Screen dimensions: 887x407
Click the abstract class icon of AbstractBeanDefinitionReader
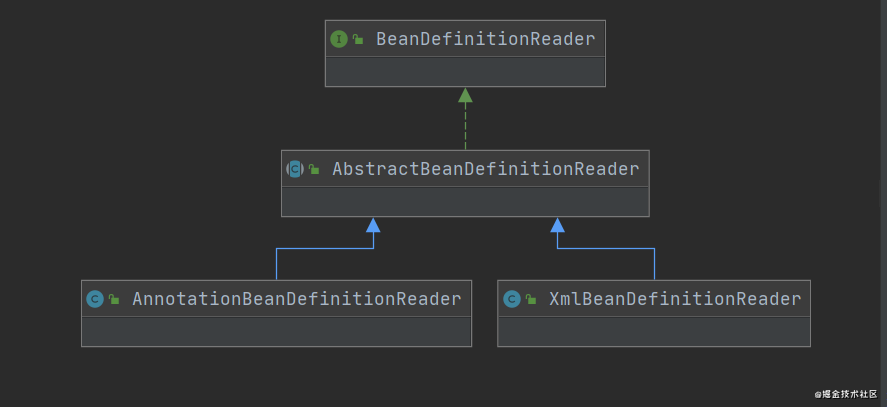(295, 169)
